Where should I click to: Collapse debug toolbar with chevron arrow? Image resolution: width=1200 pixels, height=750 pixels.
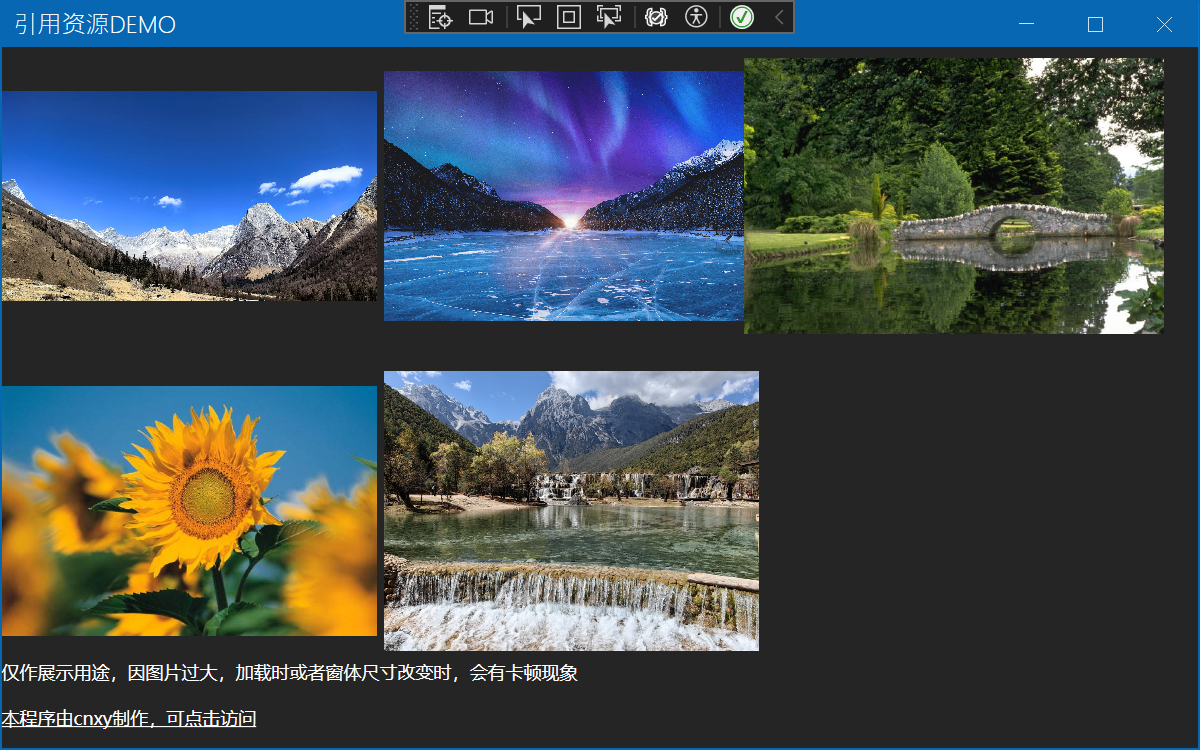pyautogui.click(x=779, y=17)
